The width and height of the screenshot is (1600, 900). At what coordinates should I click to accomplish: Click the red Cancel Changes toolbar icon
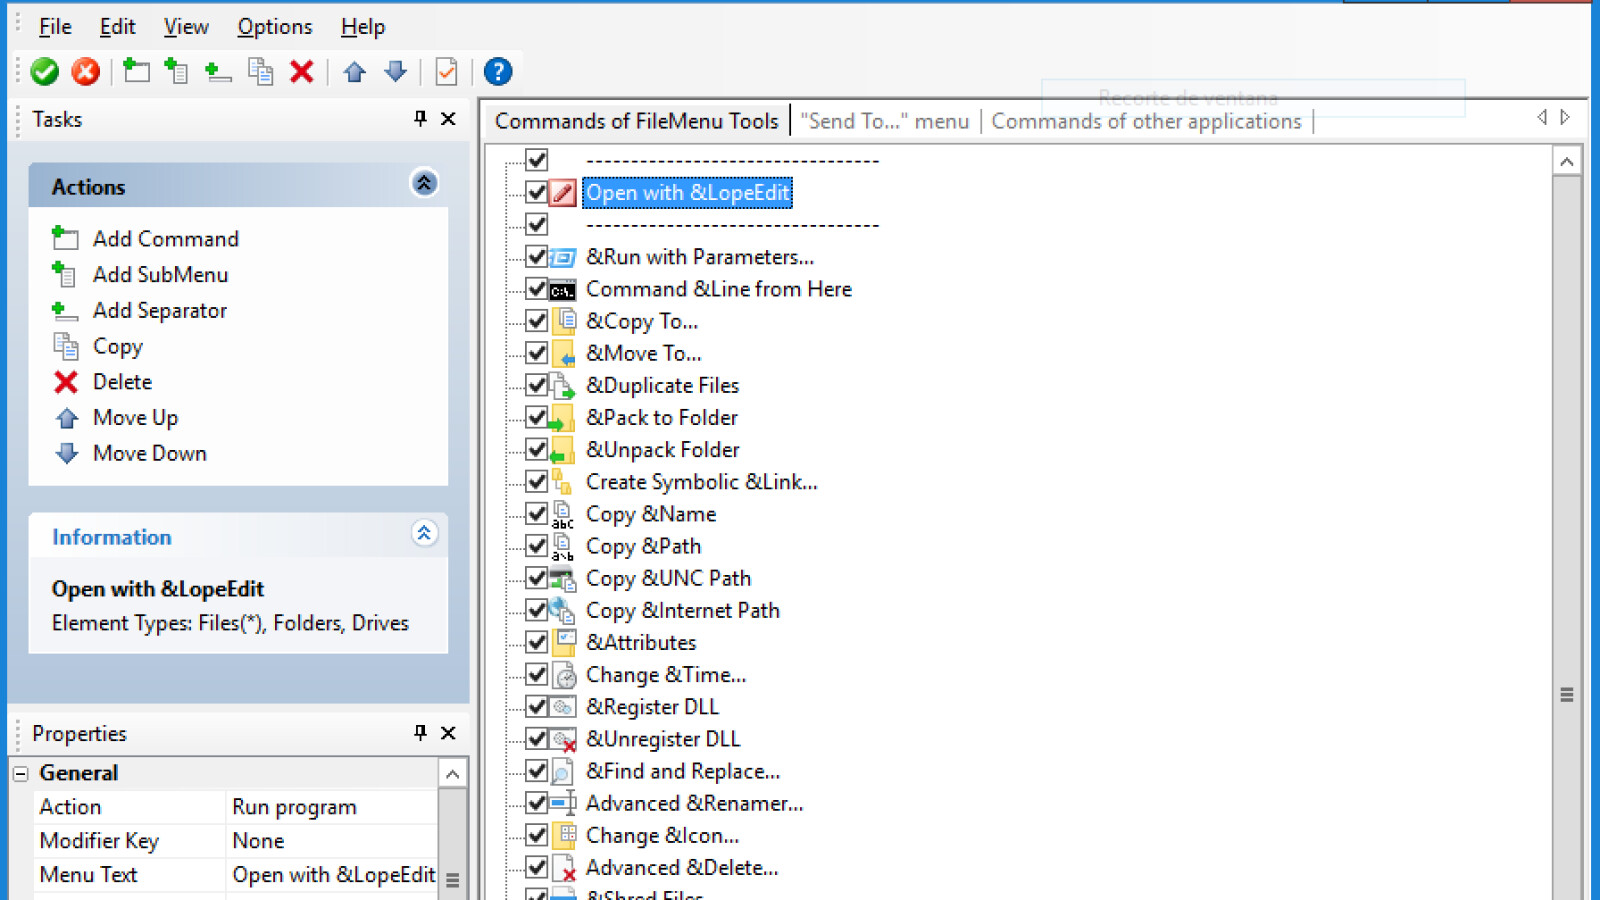coord(86,72)
